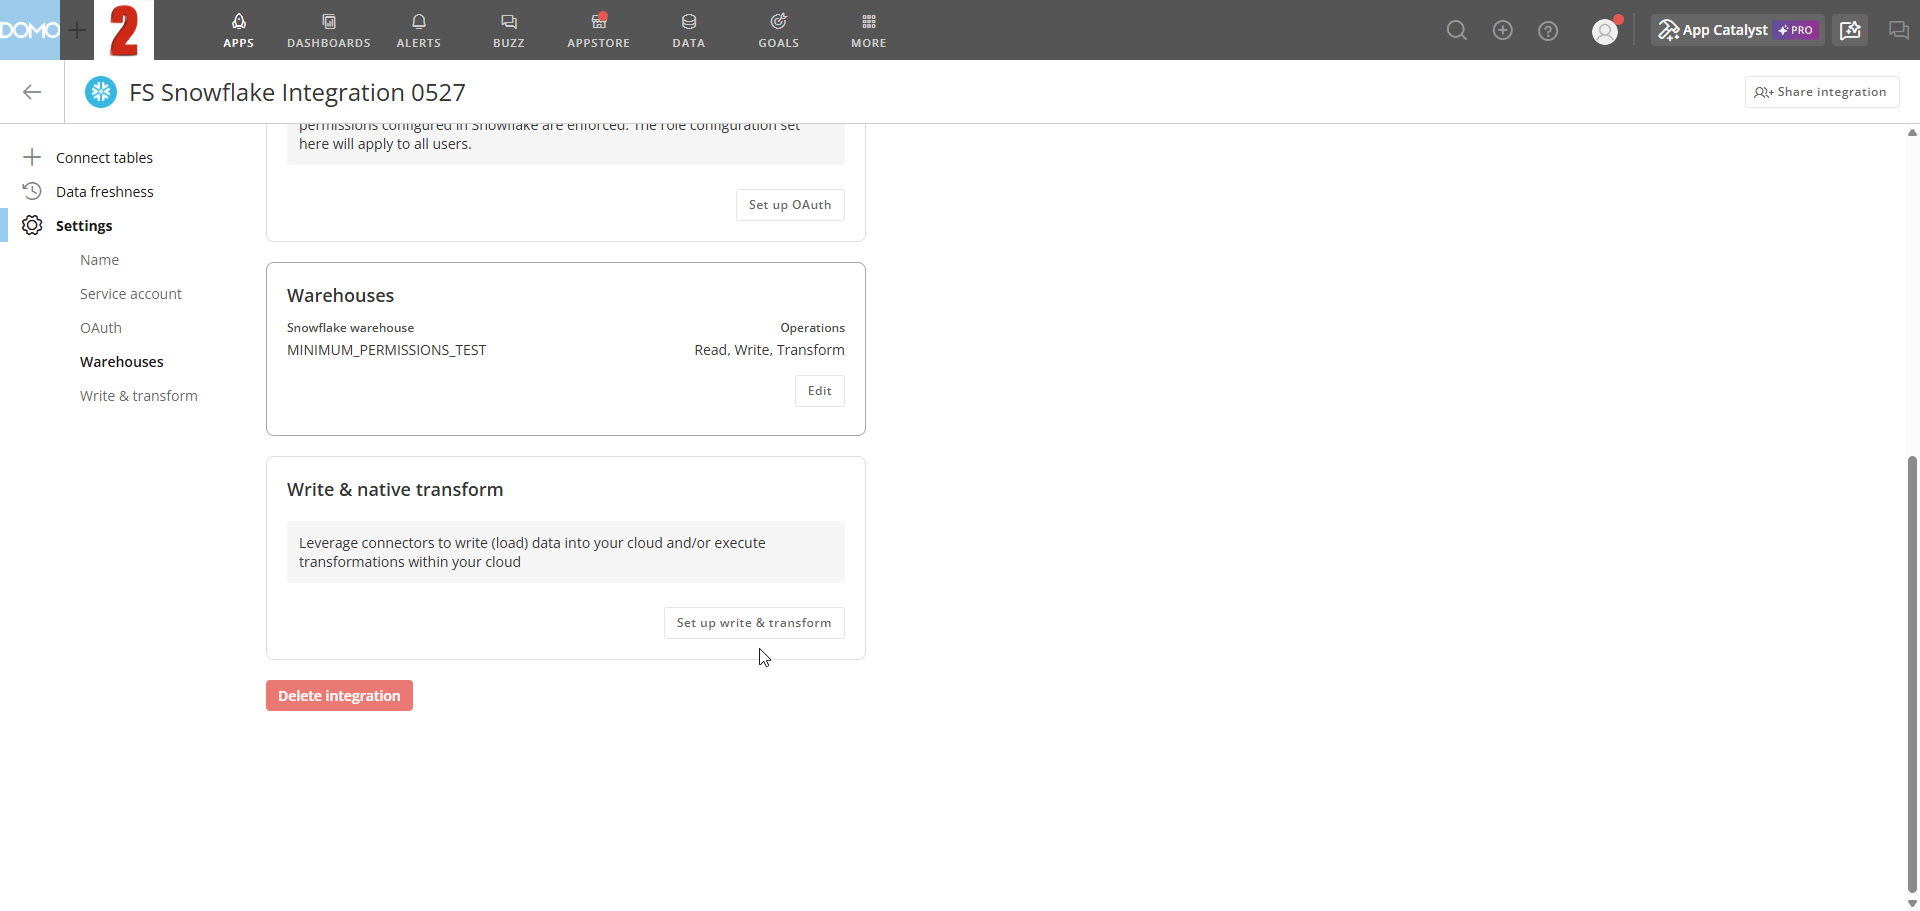Open the Buzz conversation panel icon at far right

coord(1898,30)
